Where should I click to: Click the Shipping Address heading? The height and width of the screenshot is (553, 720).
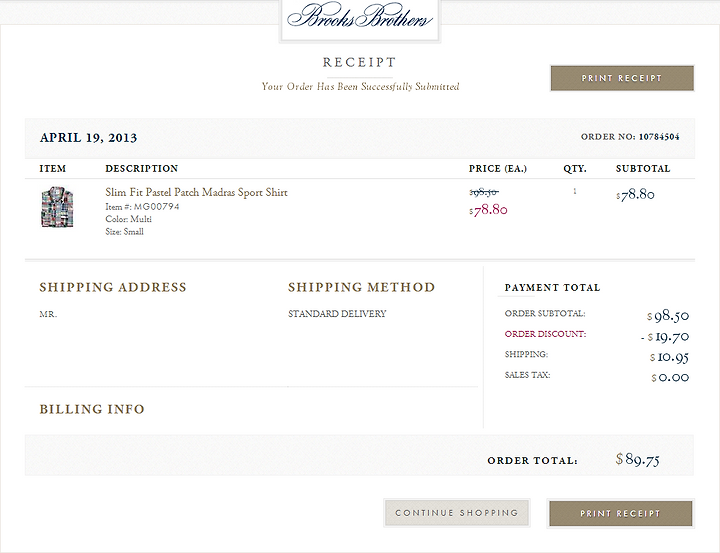113,287
